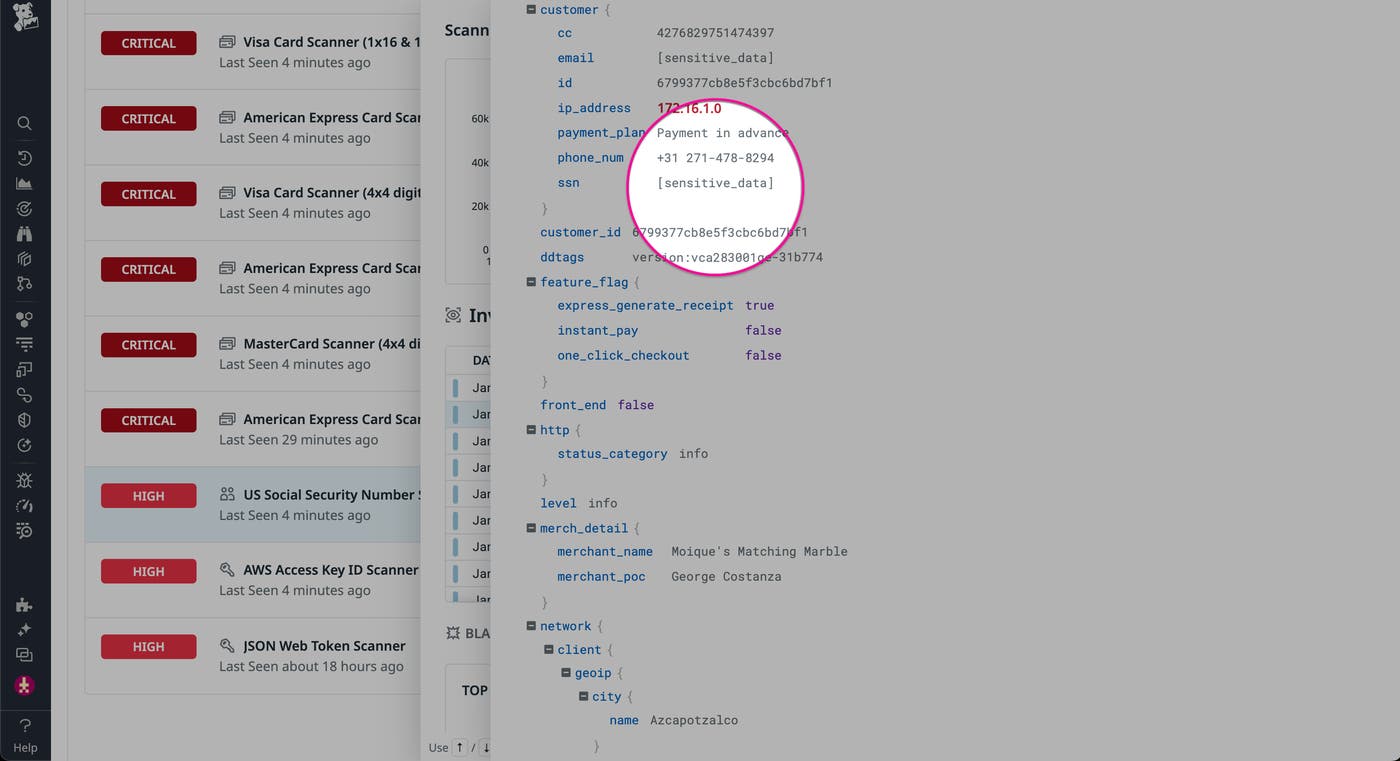This screenshot has width=1400, height=761.
Task: Click the merchant_name attribute key
Action: (x=605, y=552)
